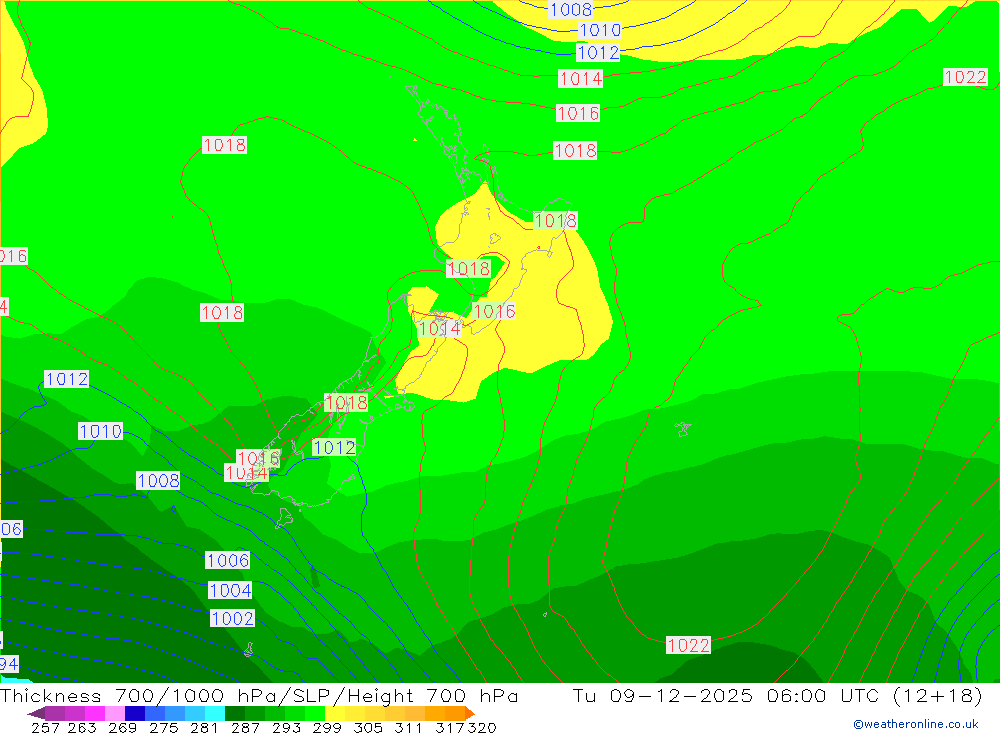Click the red "1022" label in the upper right

pos(966,77)
